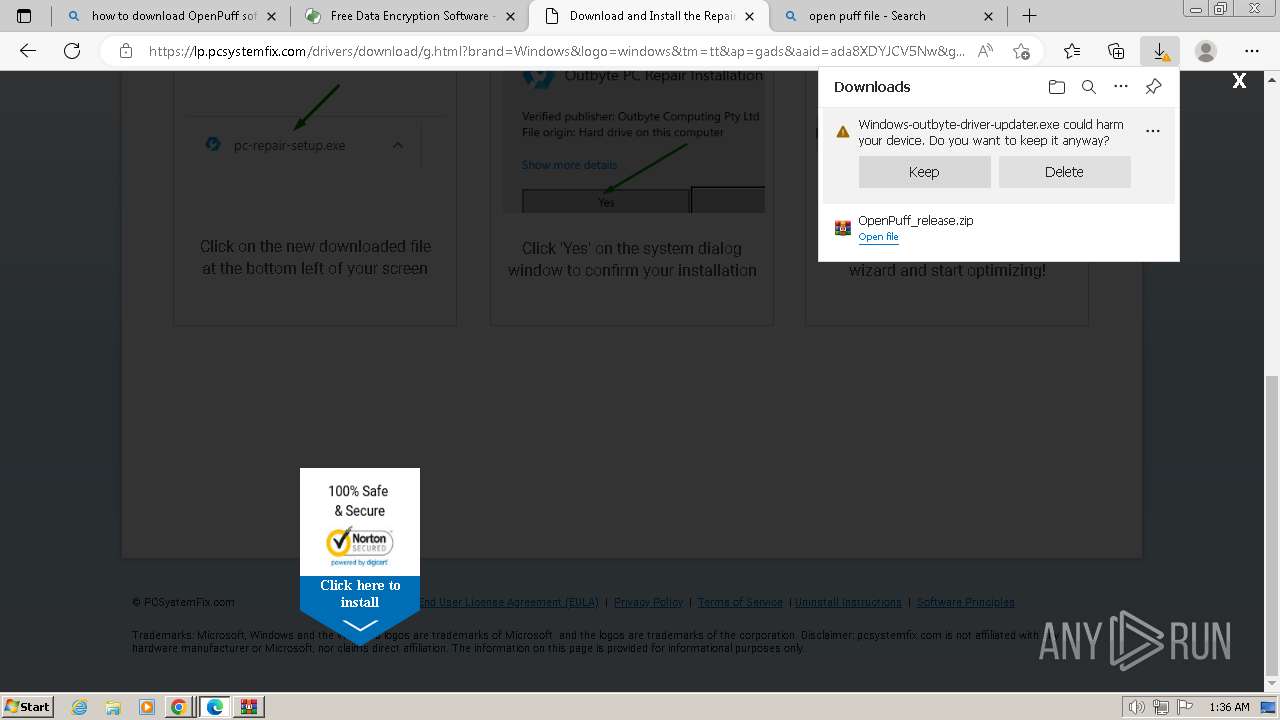Open the Favorites list

click(x=1072, y=51)
